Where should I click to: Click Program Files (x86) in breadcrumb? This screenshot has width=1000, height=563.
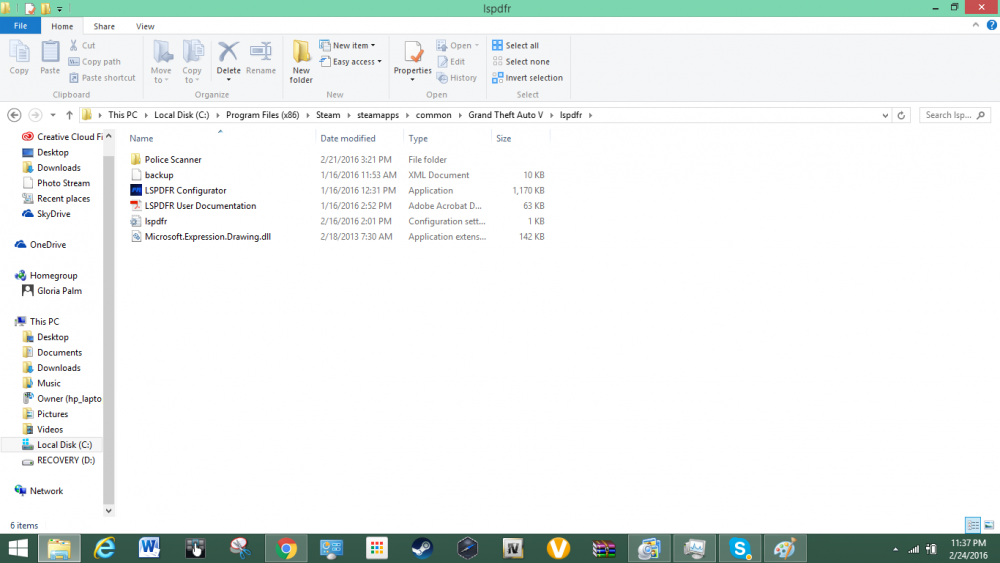[262, 115]
